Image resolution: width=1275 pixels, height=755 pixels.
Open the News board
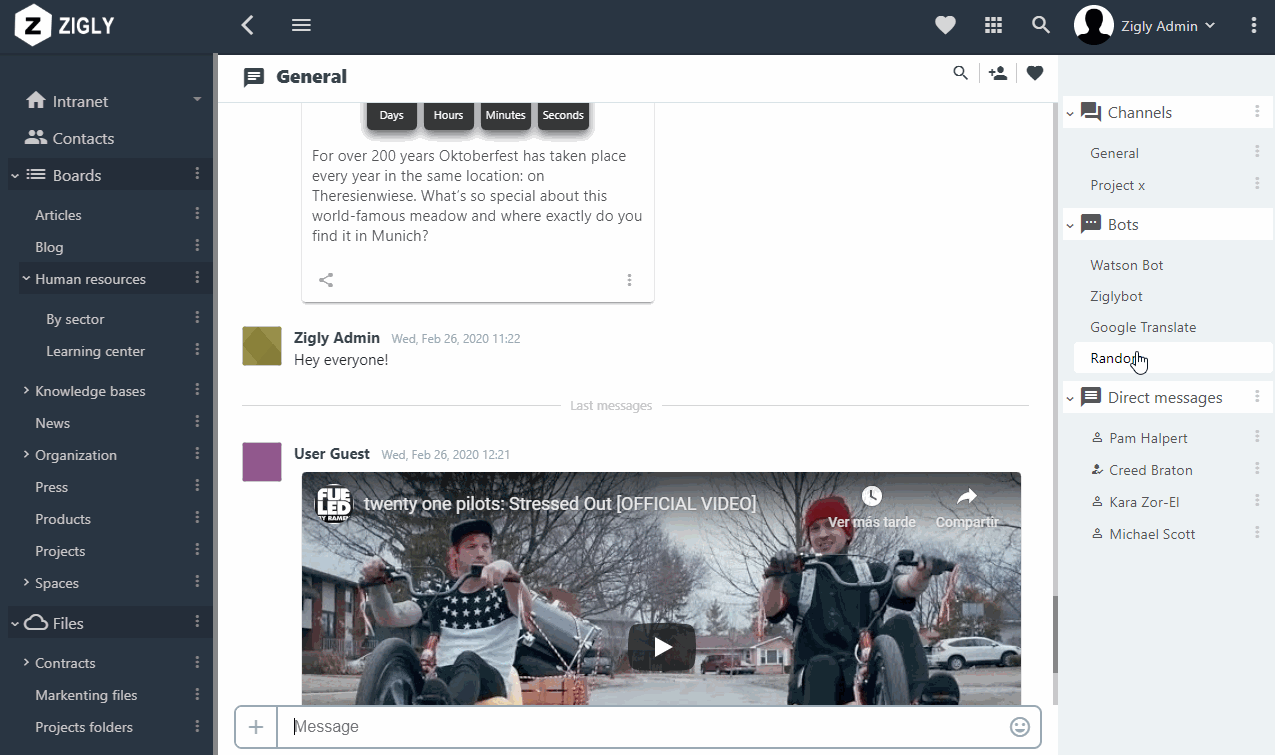(52, 423)
